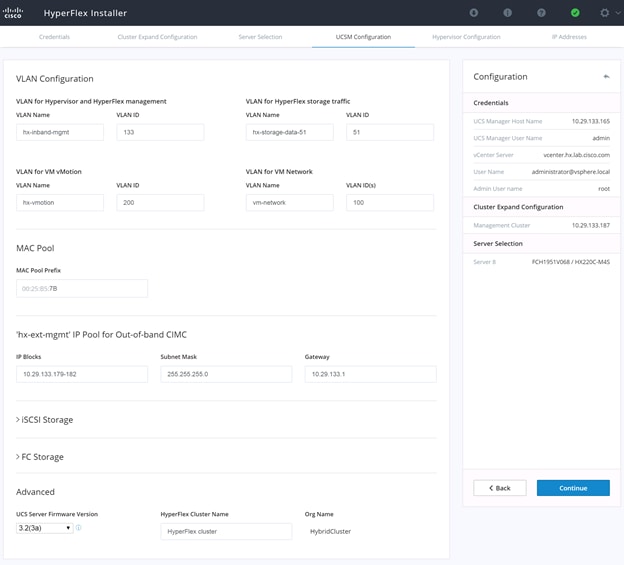
Task: Click Org Name value HybridCluster
Action: coord(330,531)
